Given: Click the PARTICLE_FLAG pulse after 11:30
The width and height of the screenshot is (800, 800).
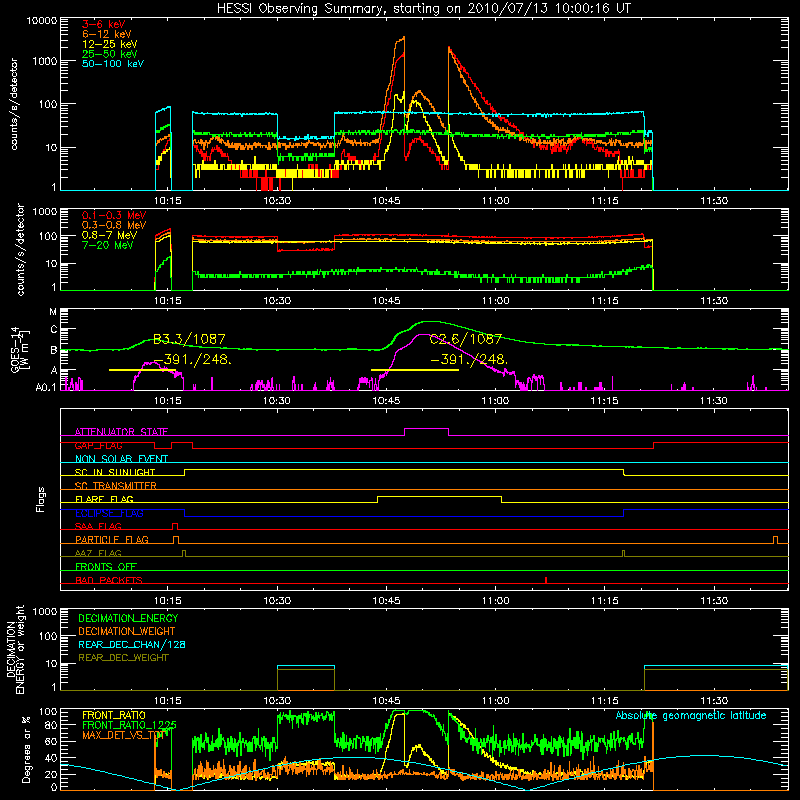Looking at the screenshot, I should coord(776,540).
